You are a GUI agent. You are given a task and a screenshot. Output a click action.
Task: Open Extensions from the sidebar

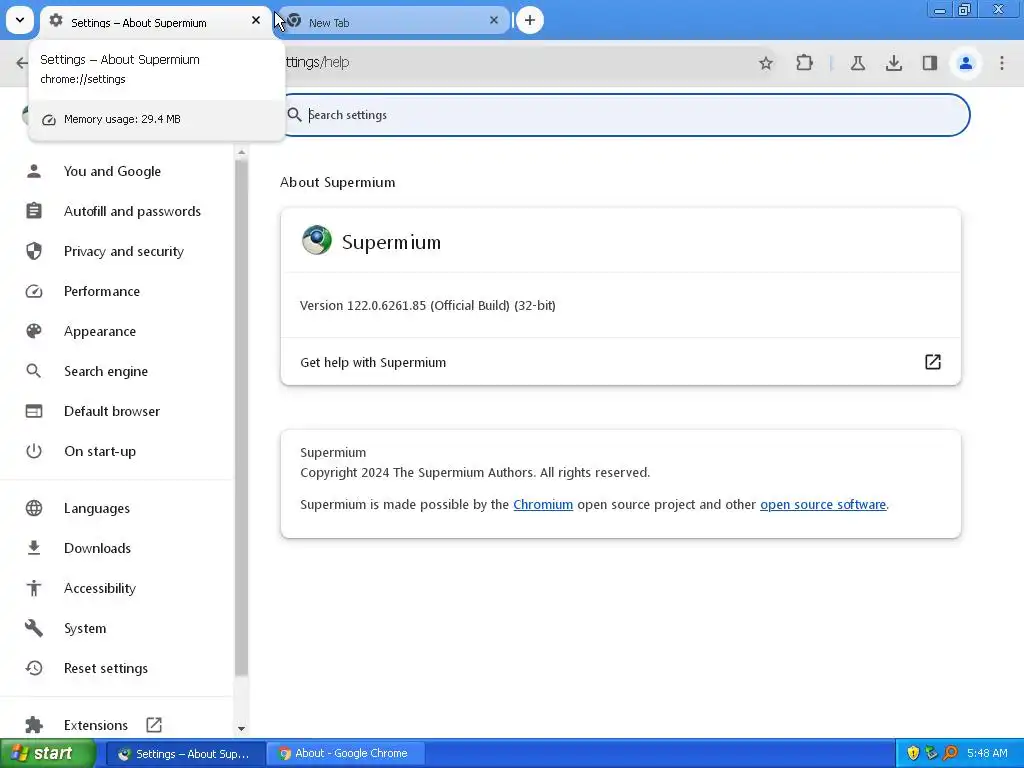coord(95,725)
